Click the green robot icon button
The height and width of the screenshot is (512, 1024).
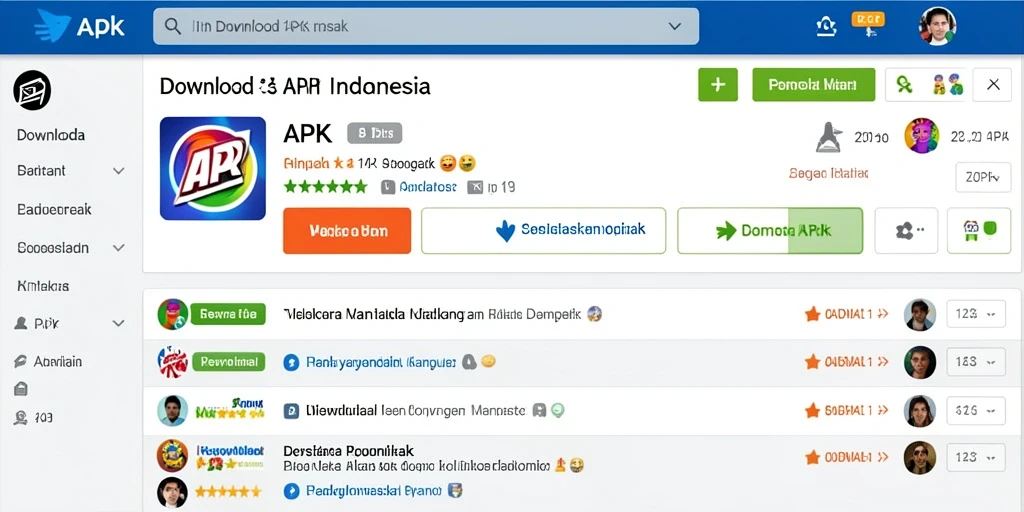[979, 231]
